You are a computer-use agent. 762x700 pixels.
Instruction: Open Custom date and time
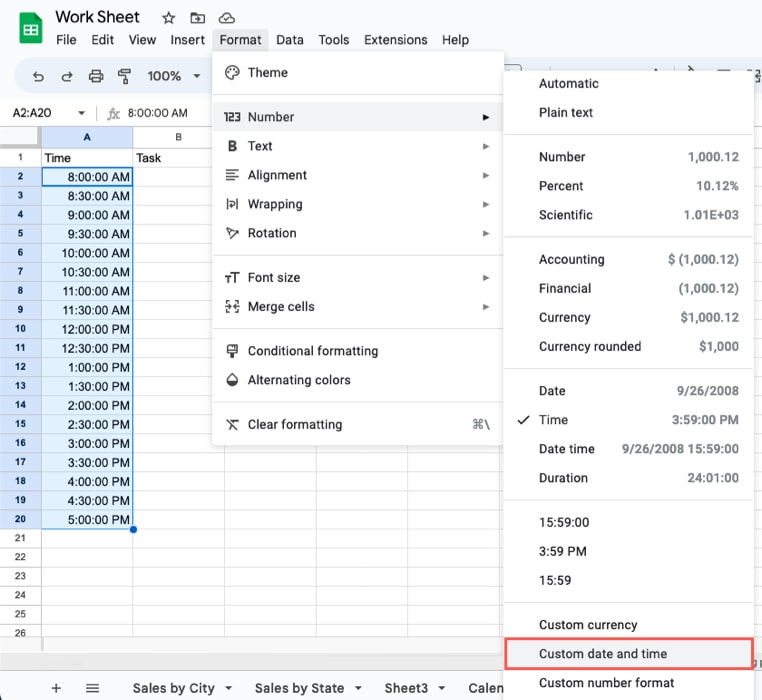(628, 654)
